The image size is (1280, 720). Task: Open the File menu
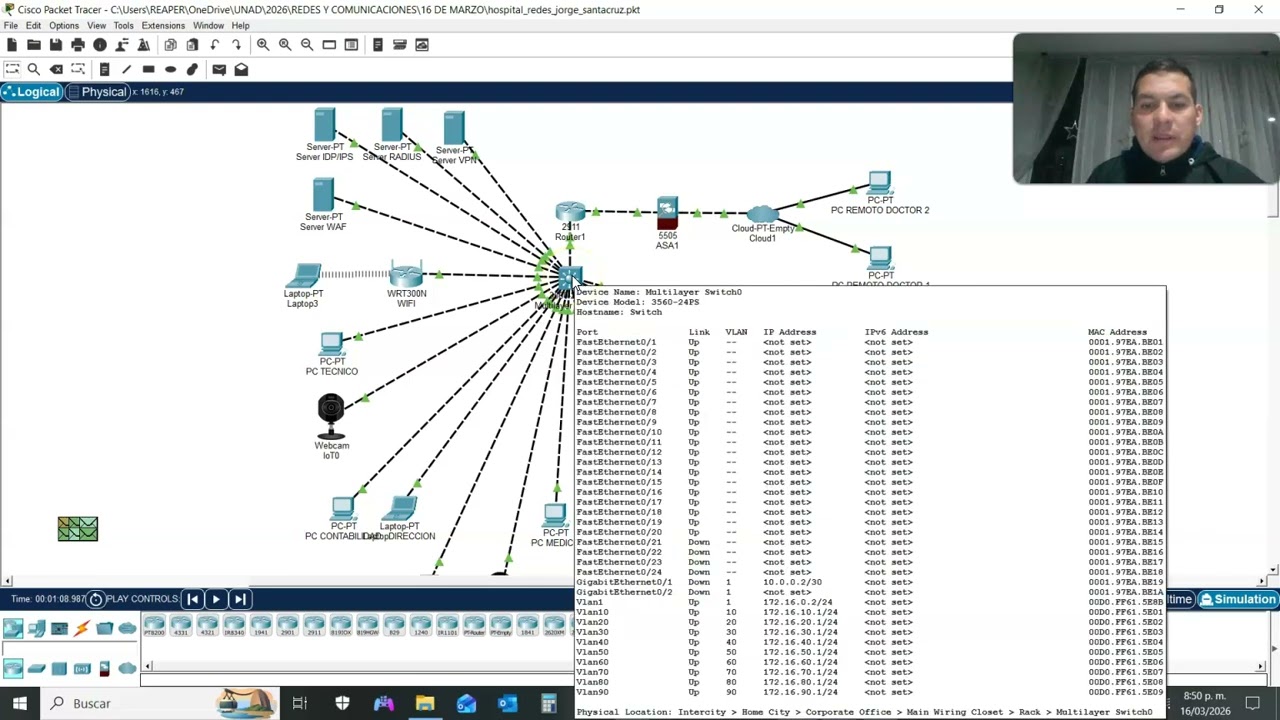pos(11,25)
